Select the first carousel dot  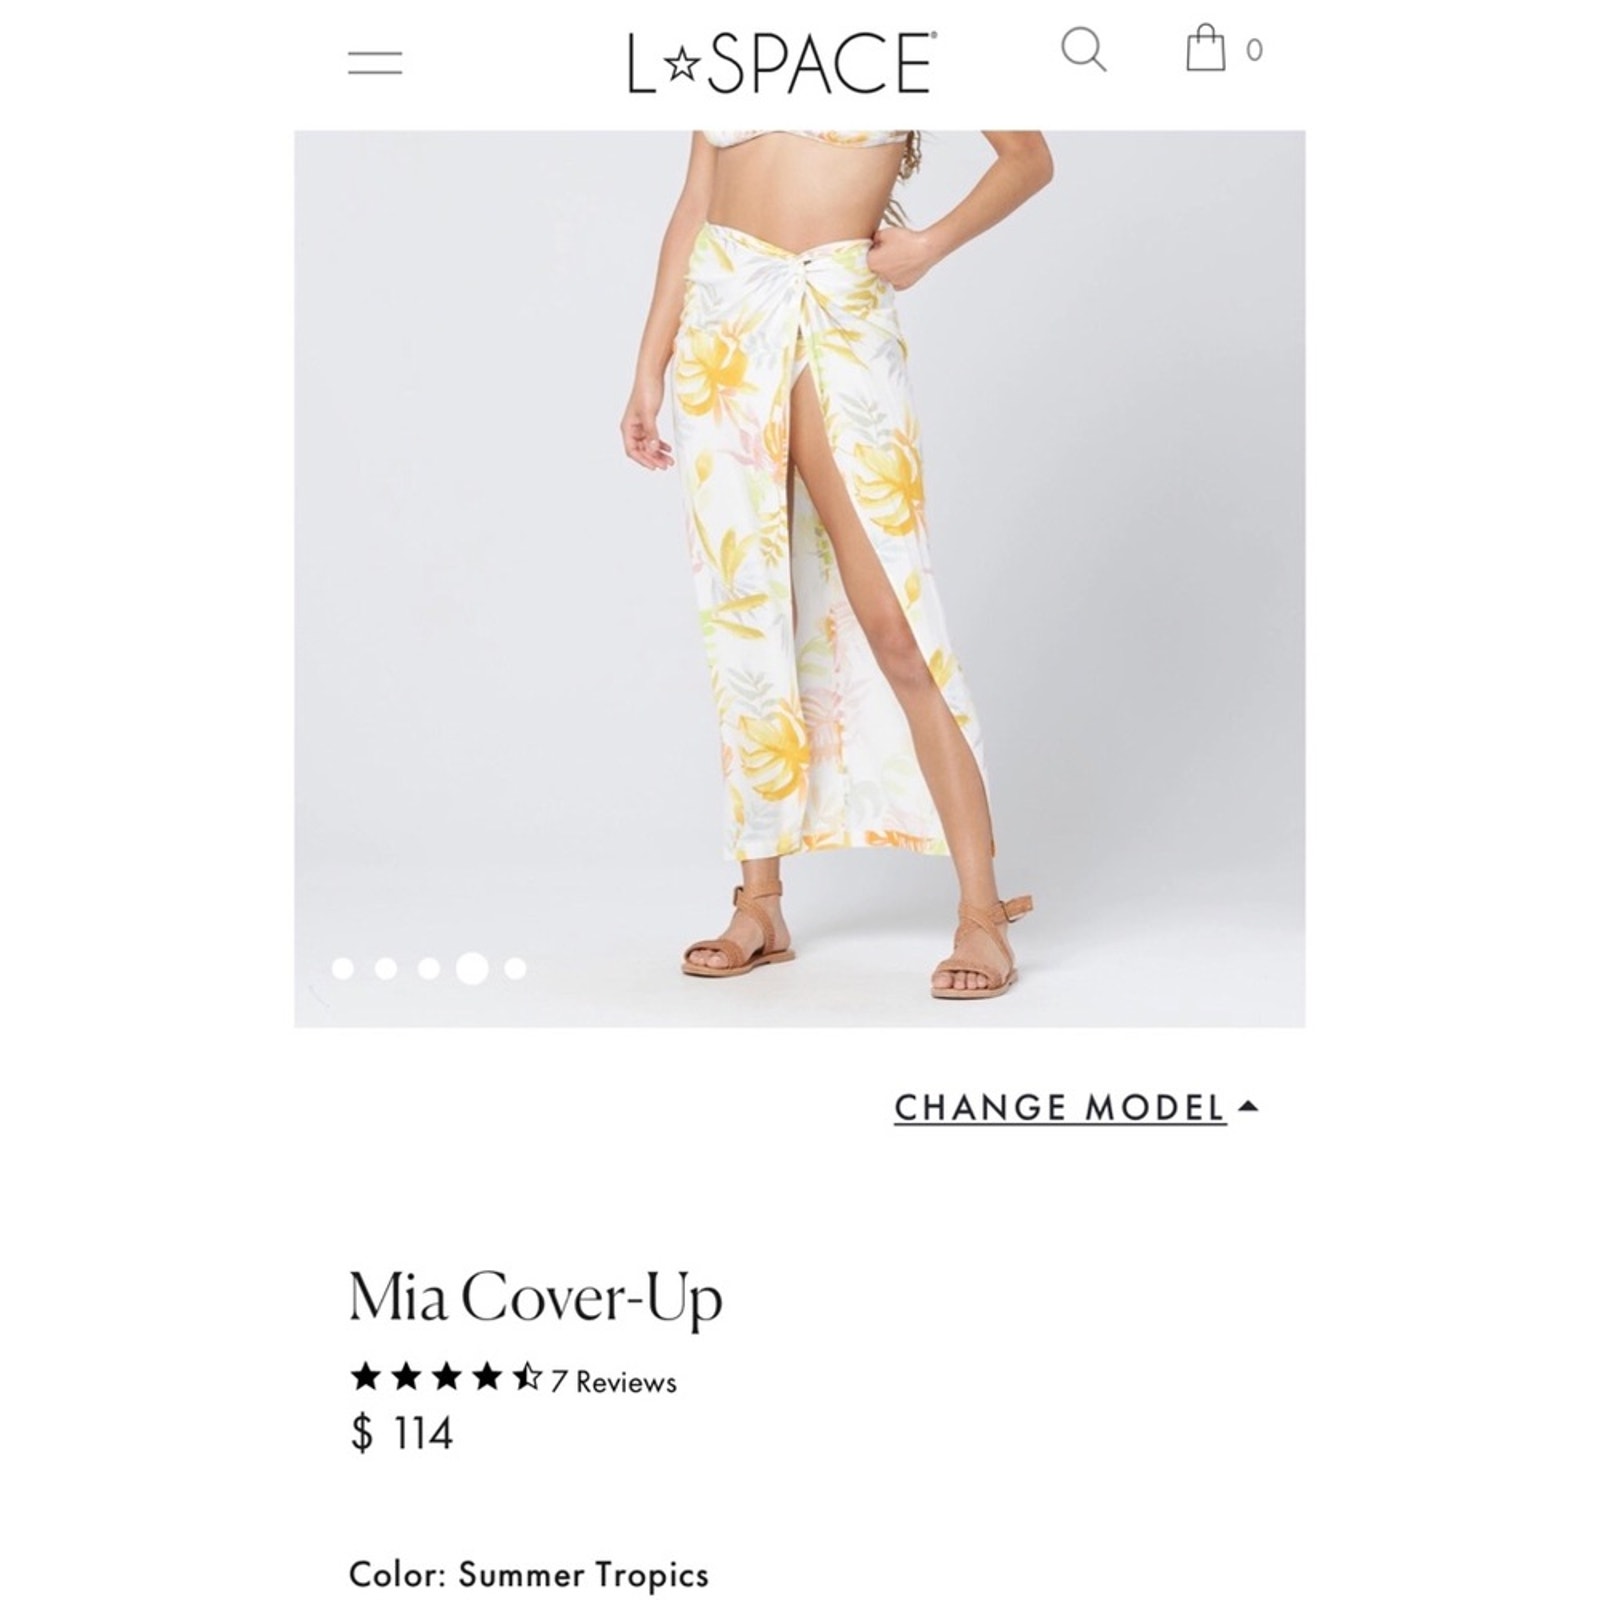click(342, 968)
